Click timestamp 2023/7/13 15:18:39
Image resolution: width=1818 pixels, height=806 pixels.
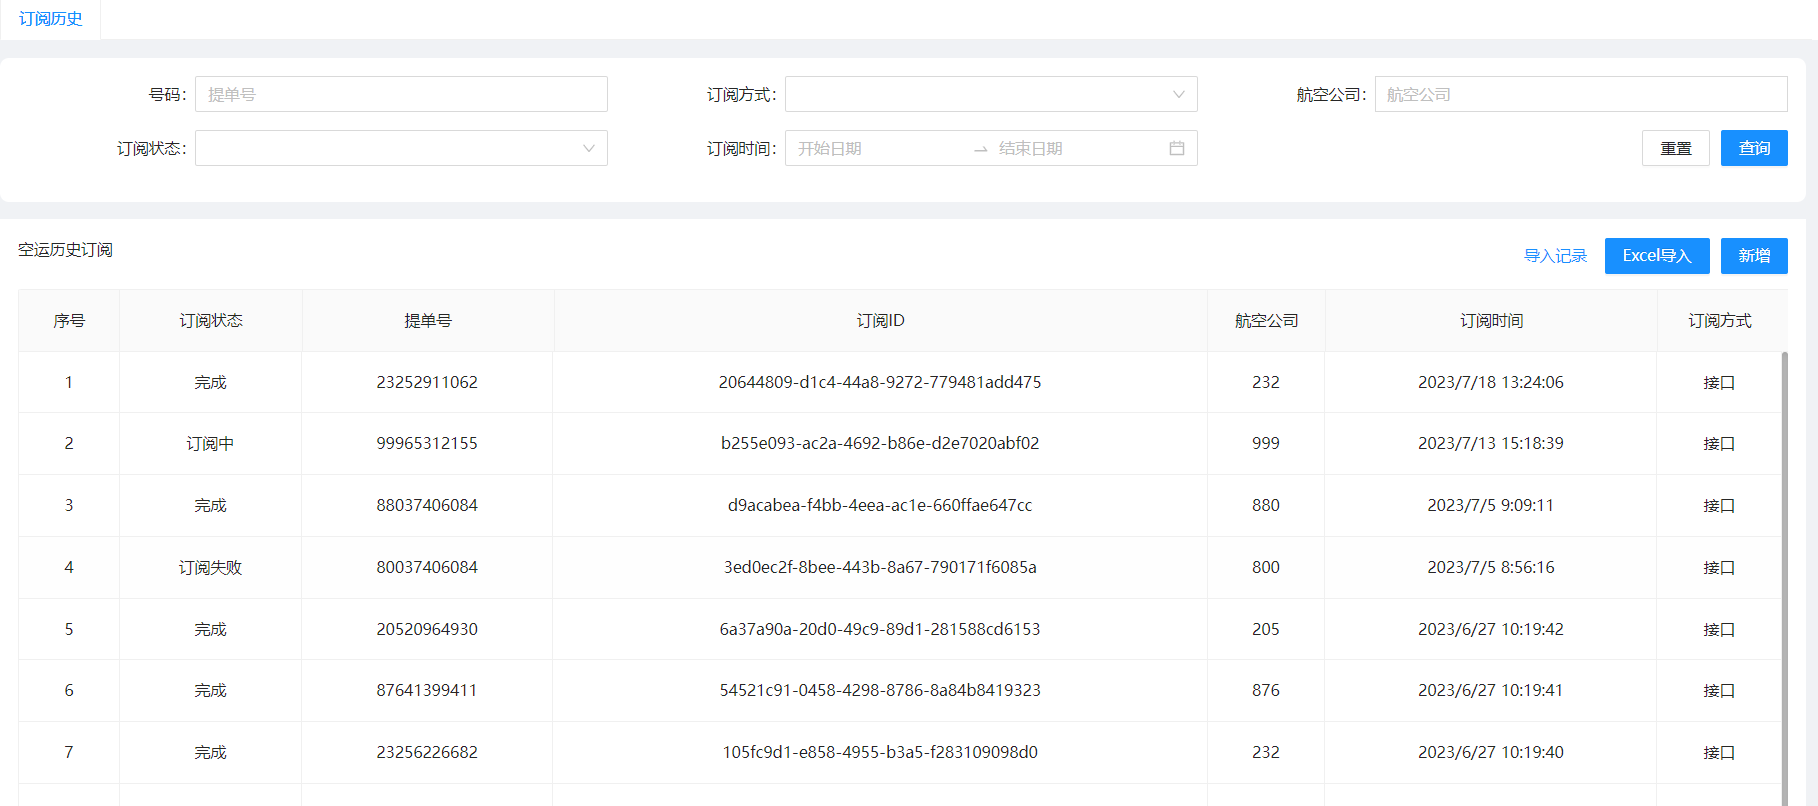[x=1491, y=443]
